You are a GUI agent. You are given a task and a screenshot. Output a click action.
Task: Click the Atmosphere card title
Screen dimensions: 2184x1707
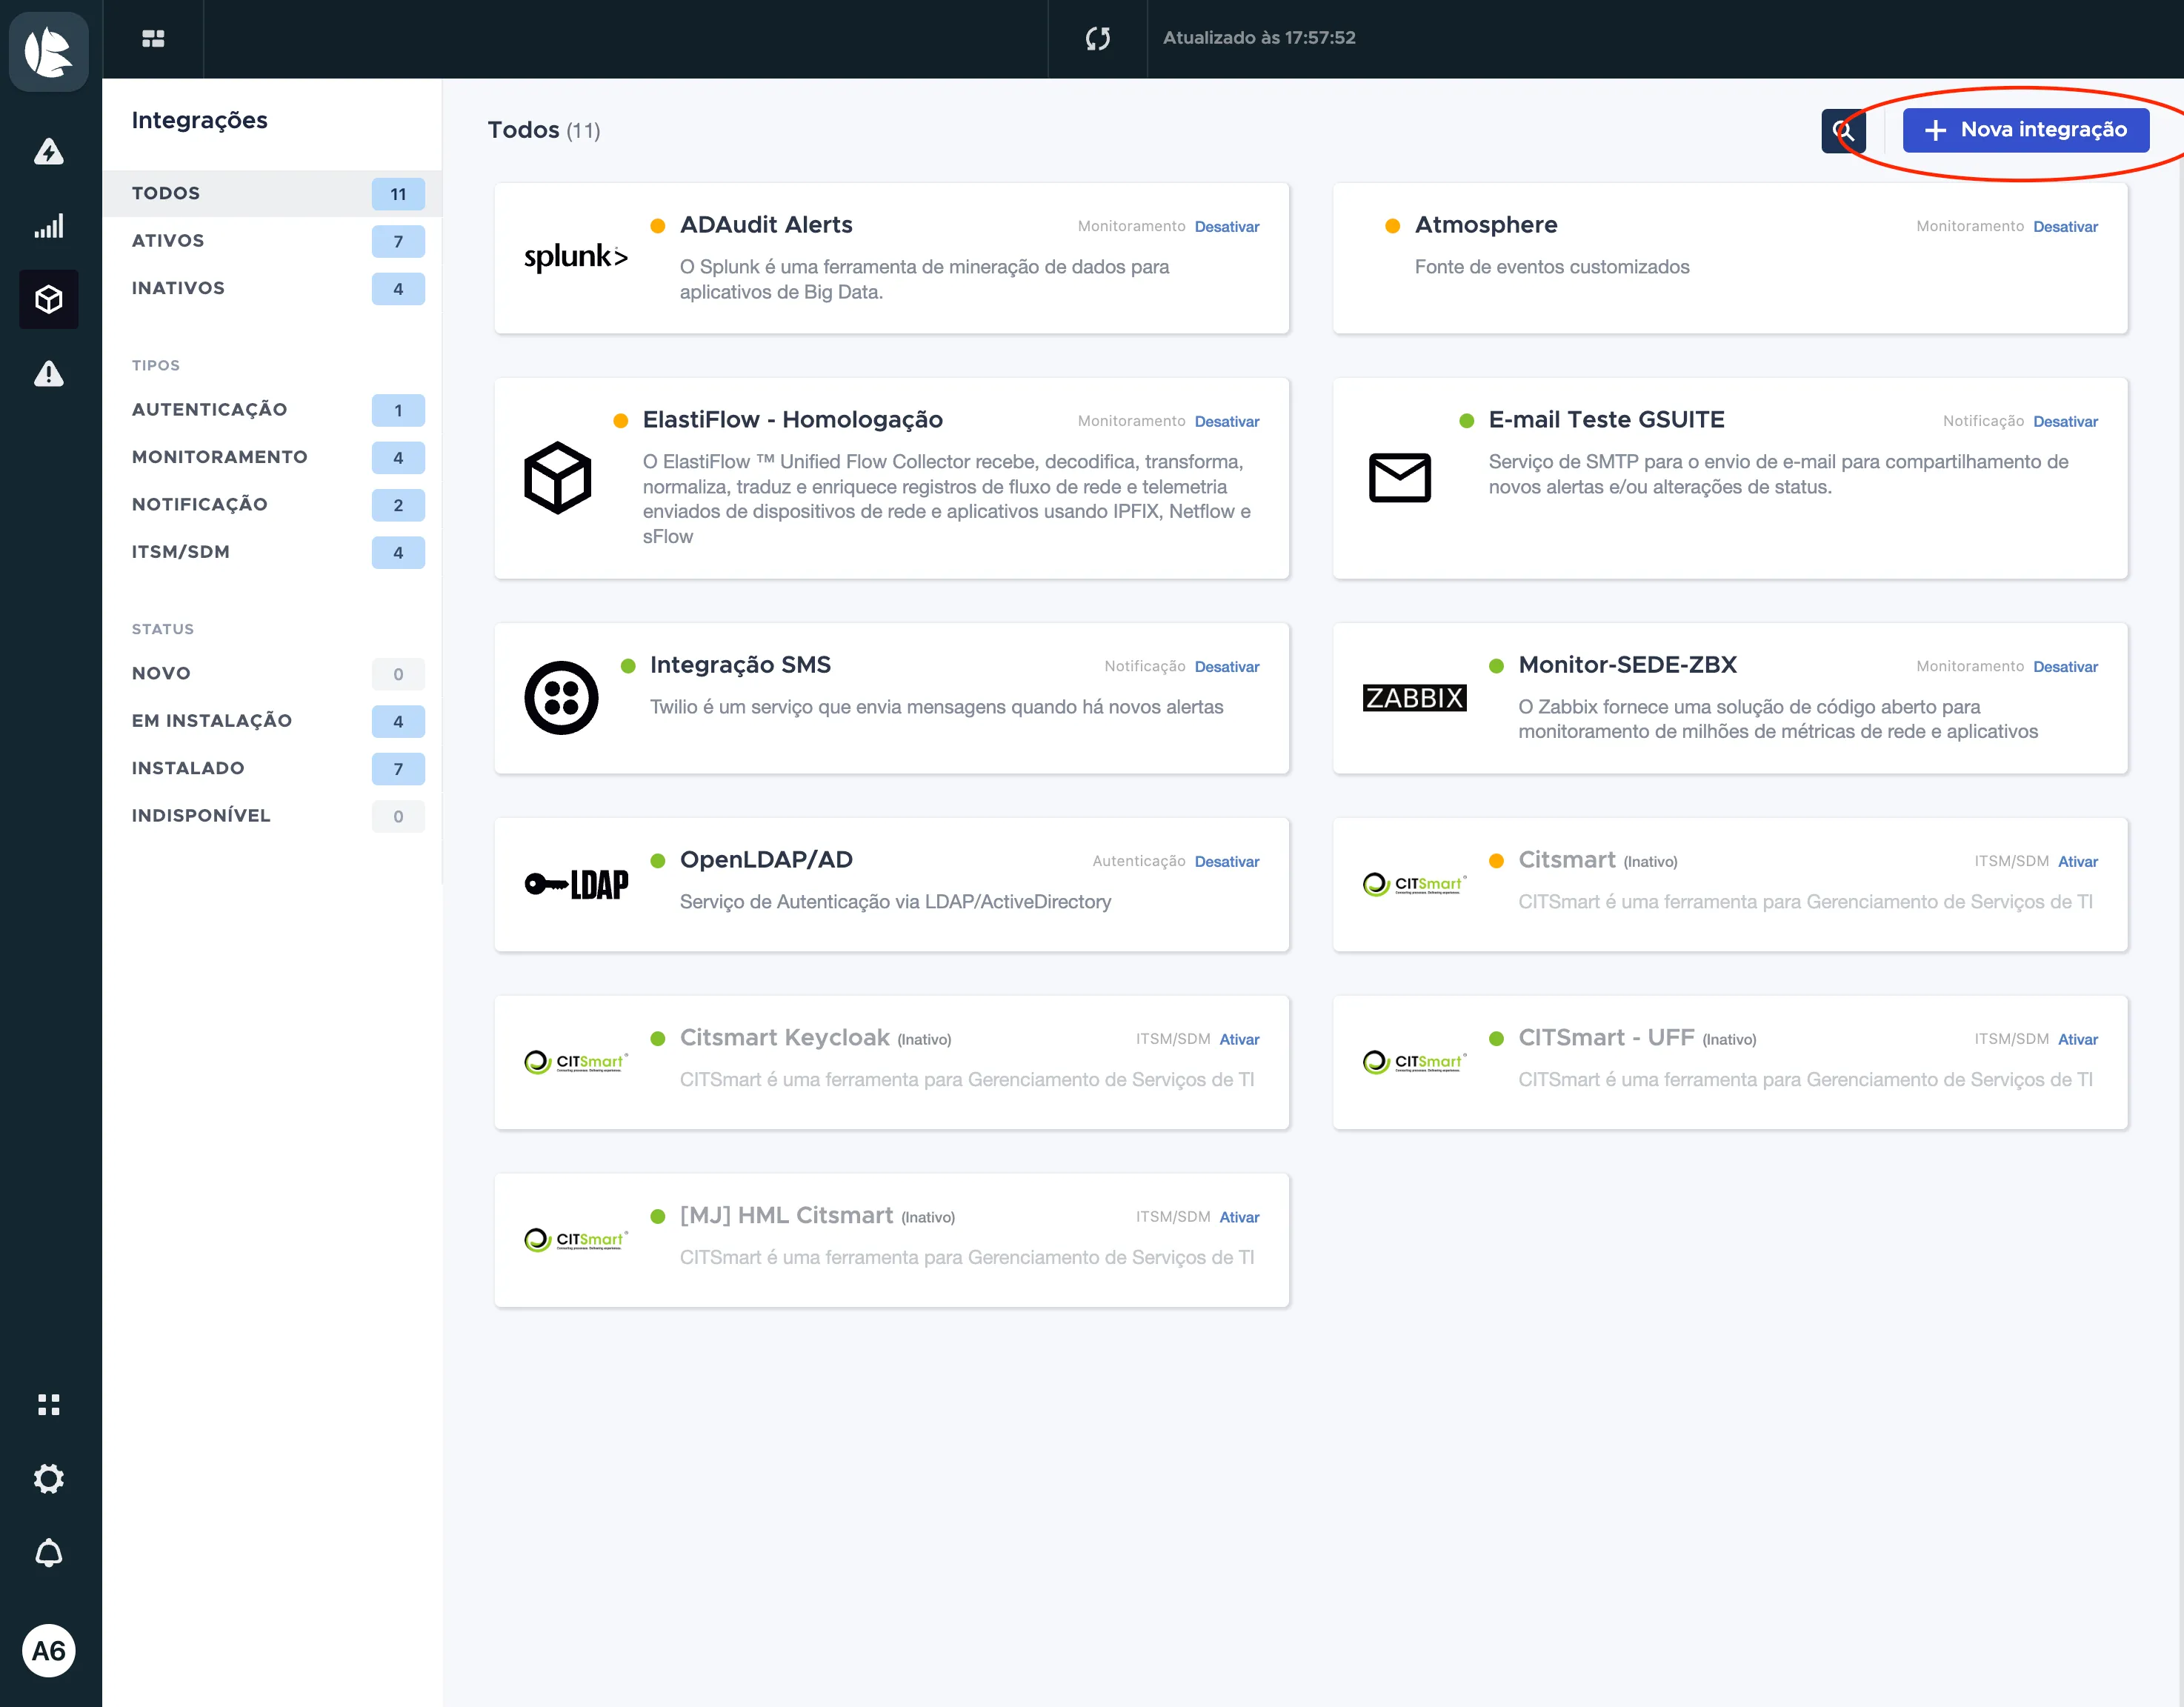pos(1486,225)
